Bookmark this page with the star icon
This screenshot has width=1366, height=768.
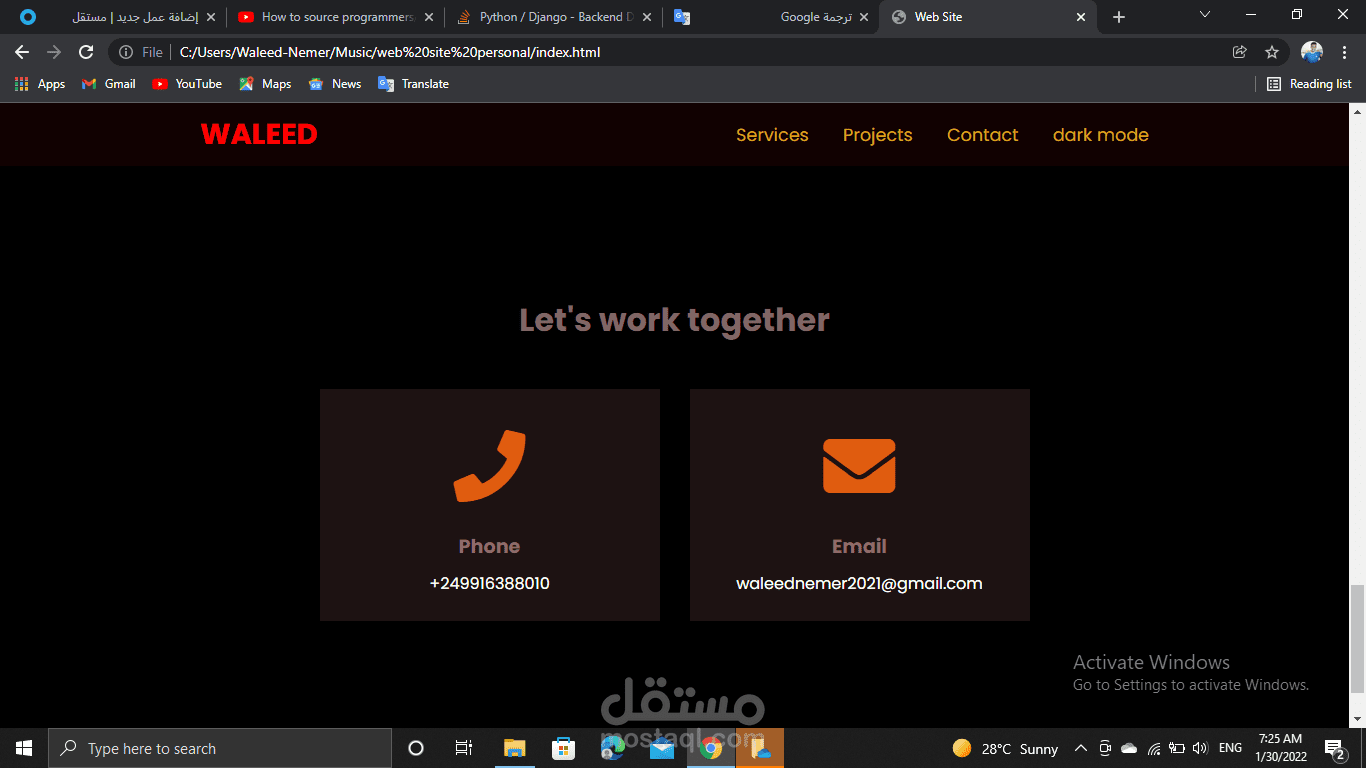(1272, 52)
